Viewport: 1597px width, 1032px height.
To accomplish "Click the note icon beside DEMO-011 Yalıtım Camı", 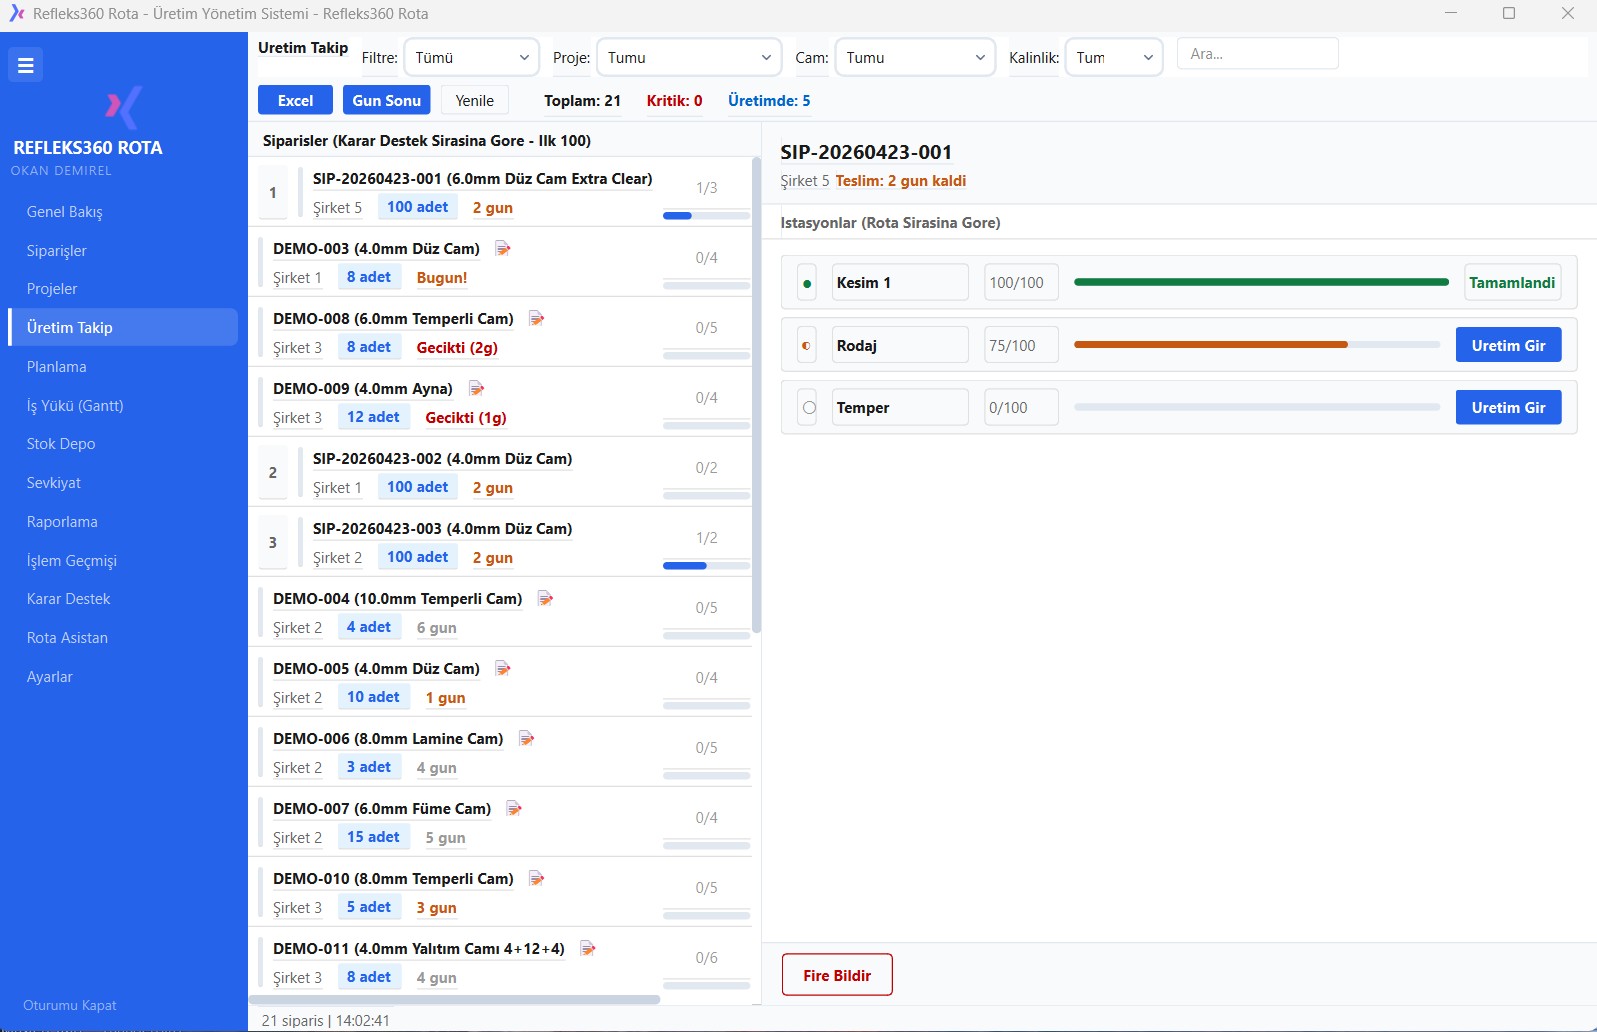I will [x=588, y=949].
